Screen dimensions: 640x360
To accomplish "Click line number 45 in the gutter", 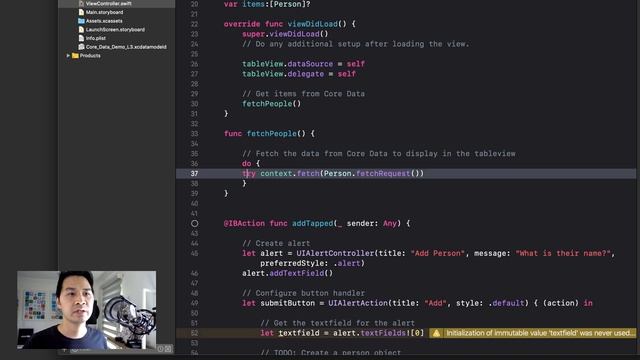I will pos(194,253).
